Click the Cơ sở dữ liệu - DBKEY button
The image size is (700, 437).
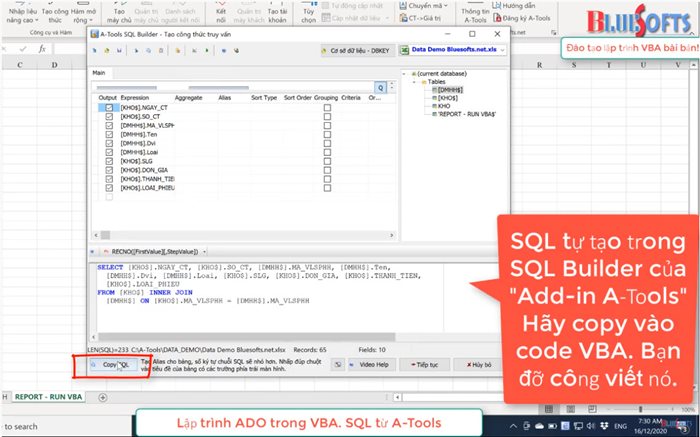356,48
